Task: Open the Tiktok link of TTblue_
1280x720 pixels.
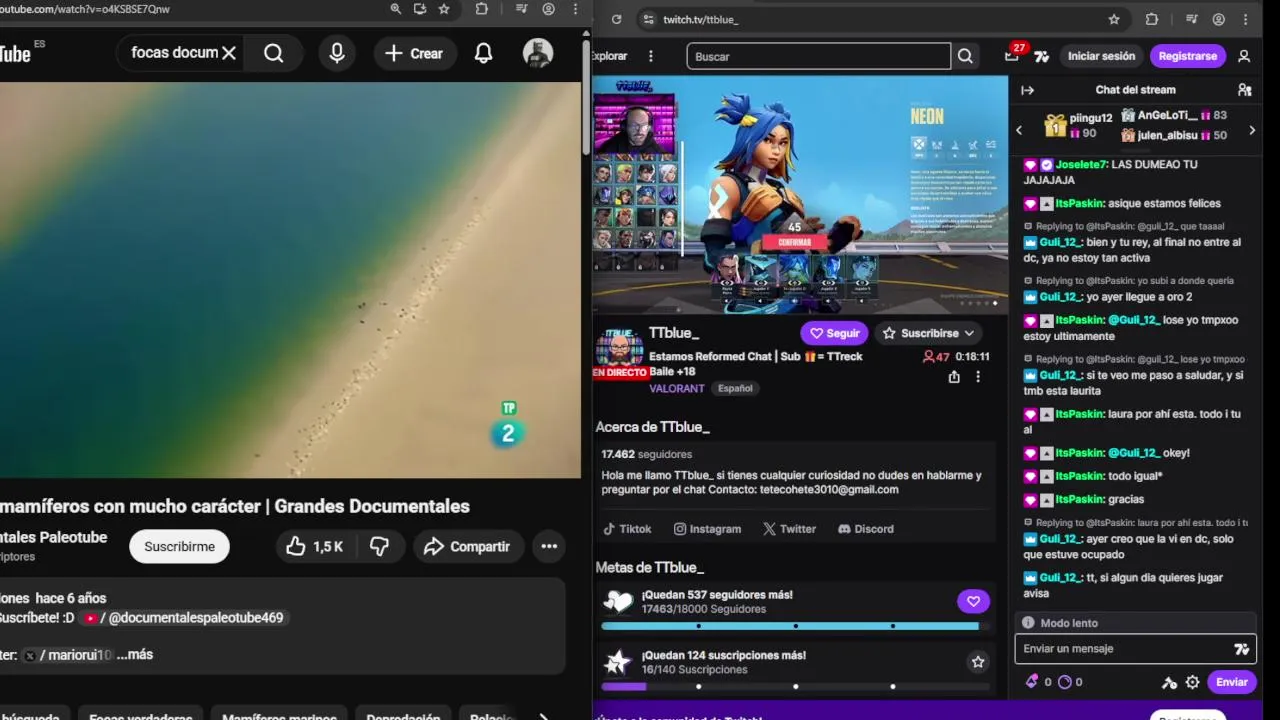Action: pyautogui.click(x=627, y=529)
